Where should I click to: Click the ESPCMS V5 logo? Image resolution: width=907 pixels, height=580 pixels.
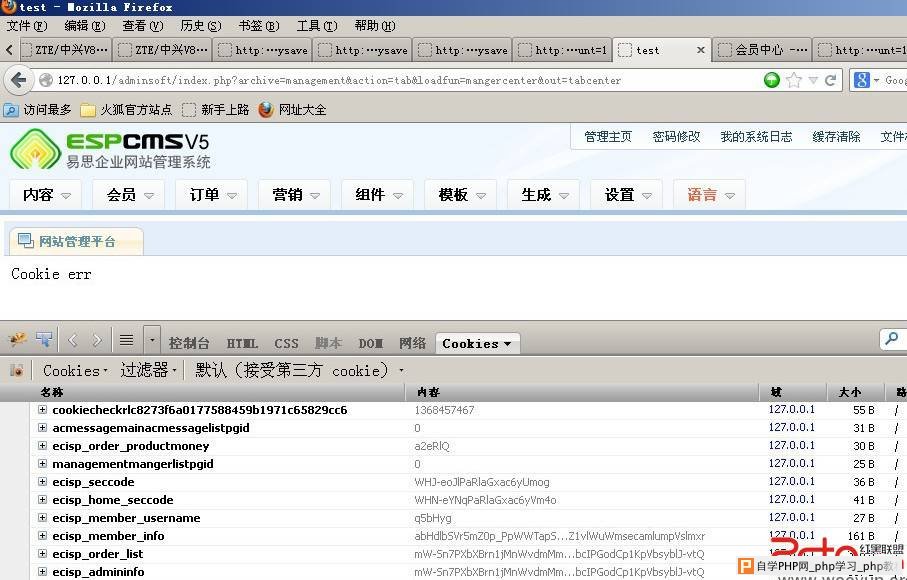click(x=110, y=149)
